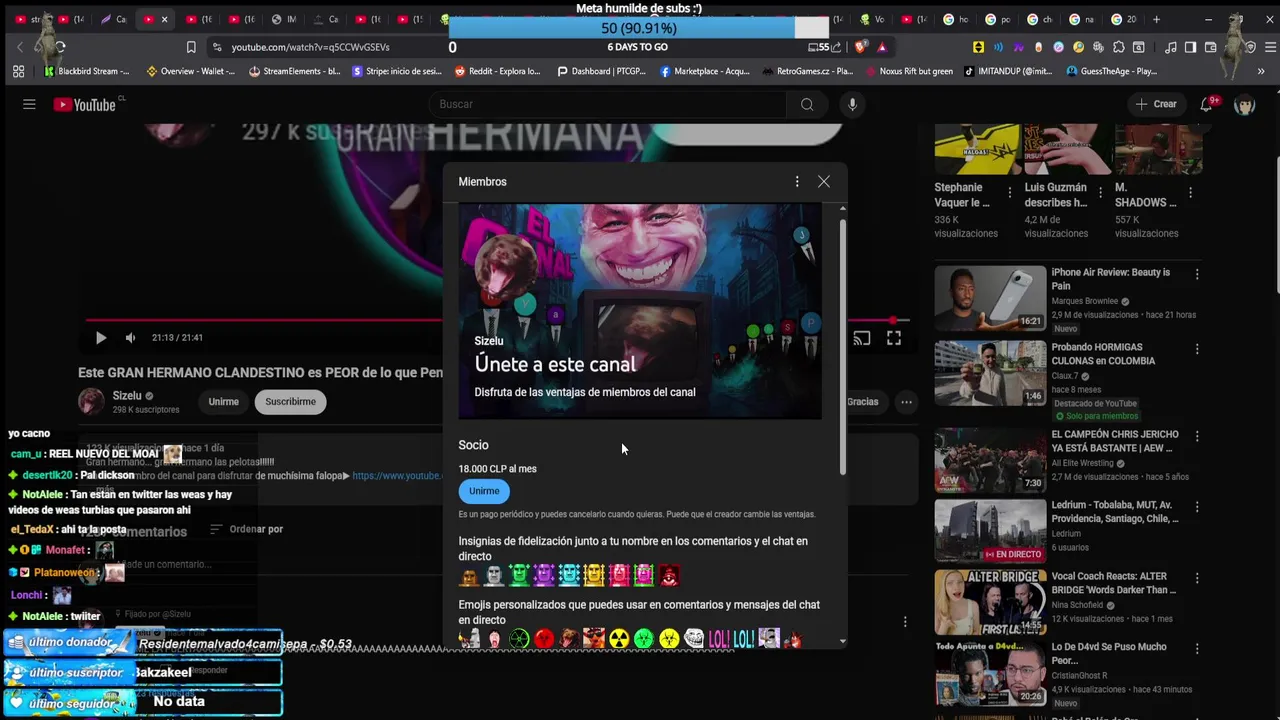Open Probando HORMIGAS CULONAS thumbnail

(x=990, y=373)
